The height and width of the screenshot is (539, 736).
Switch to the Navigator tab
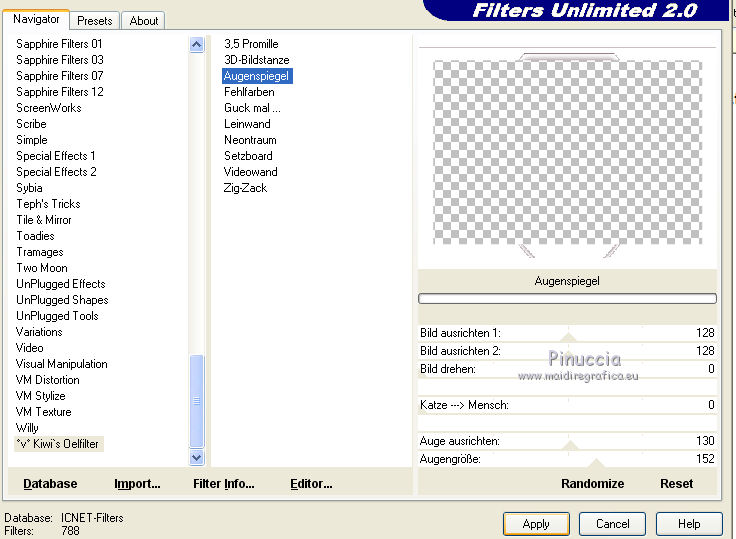coord(36,19)
